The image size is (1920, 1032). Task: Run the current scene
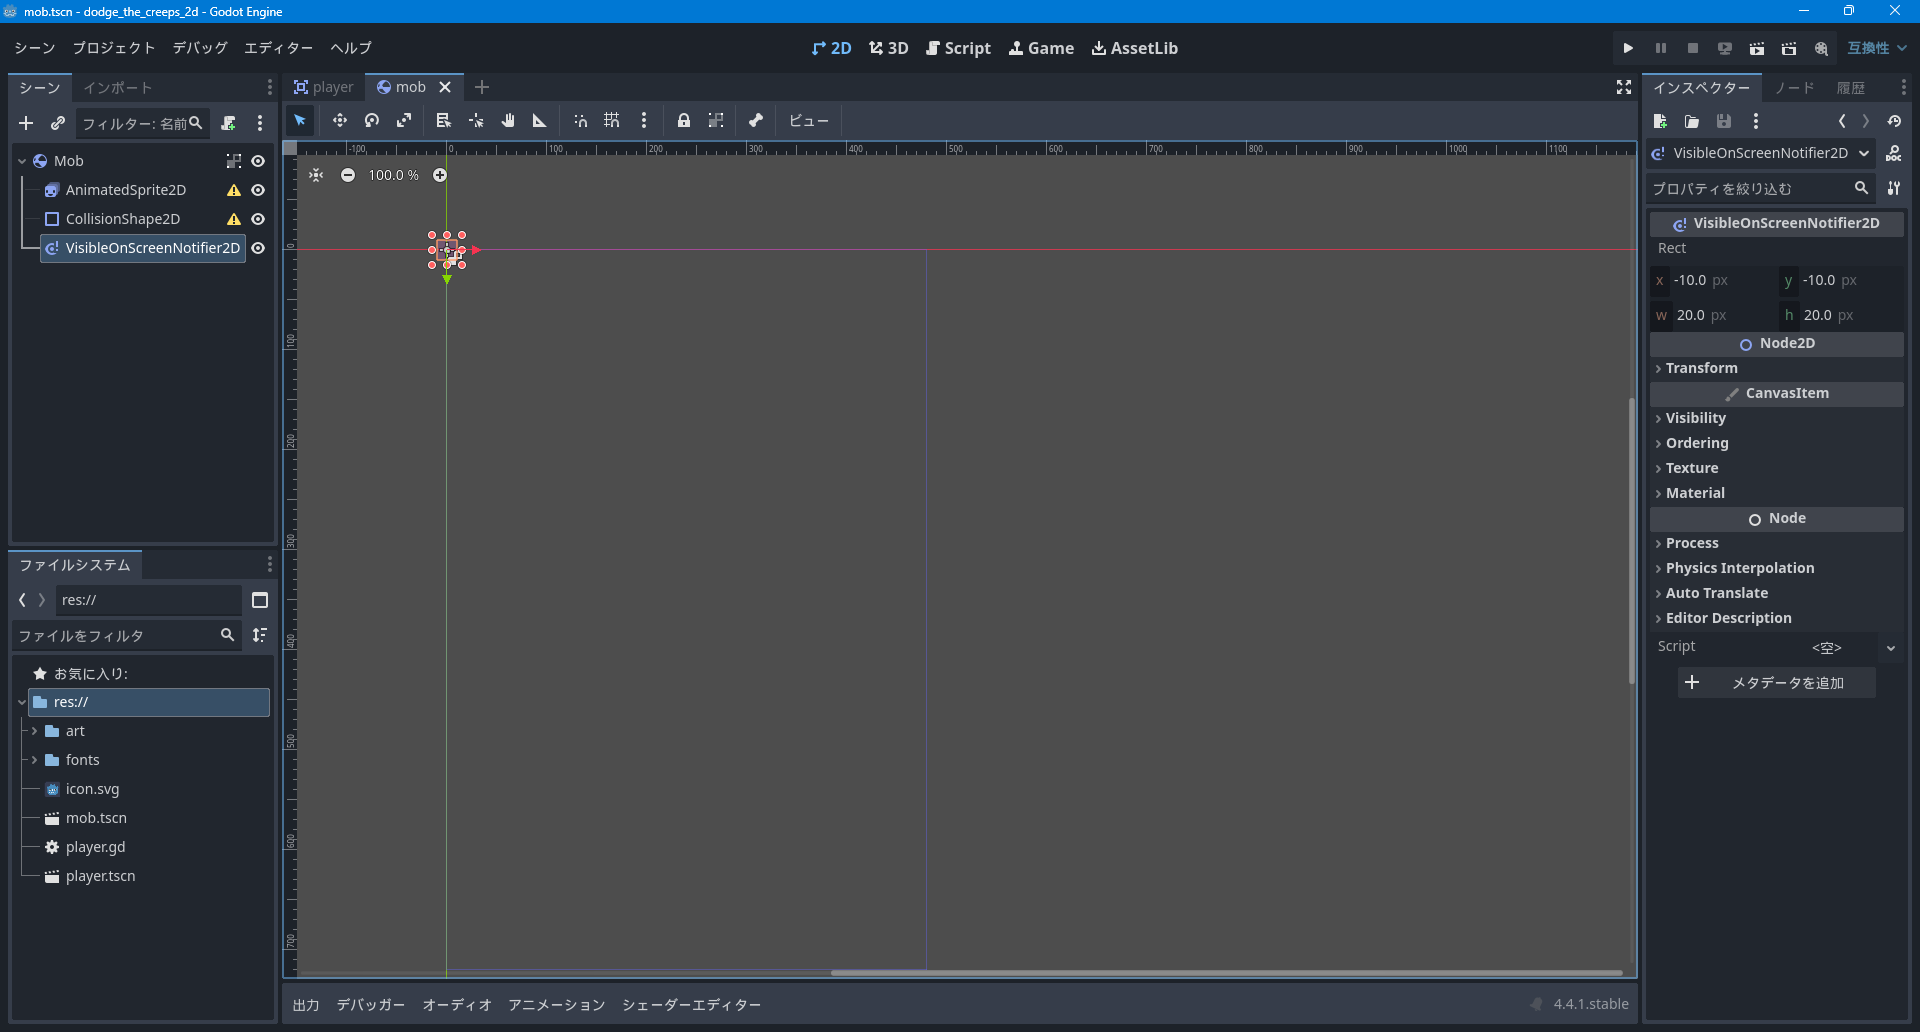(1757, 48)
